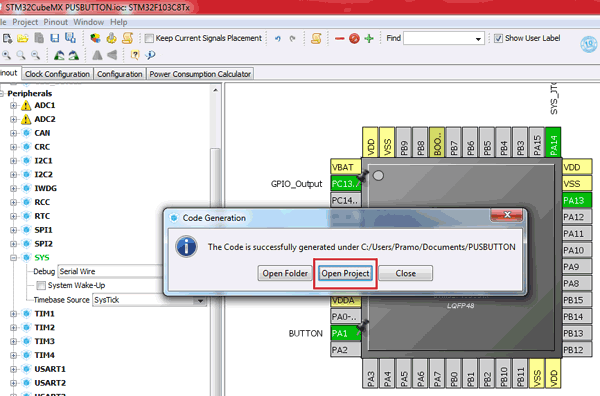Collapse the SYS peripheral node
The image size is (600, 396).
click(x=13, y=258)
